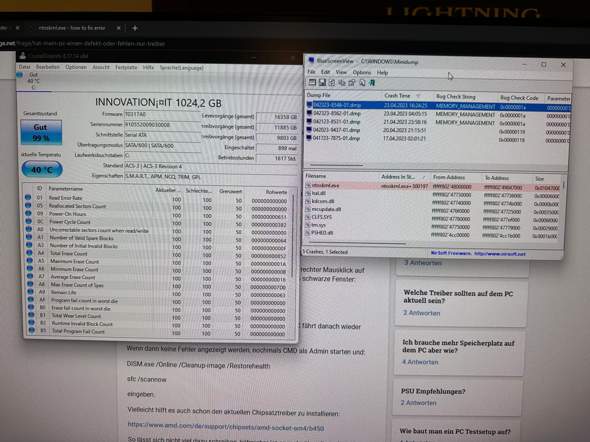Click the Gut 99 % health status button

pos(41,132)
